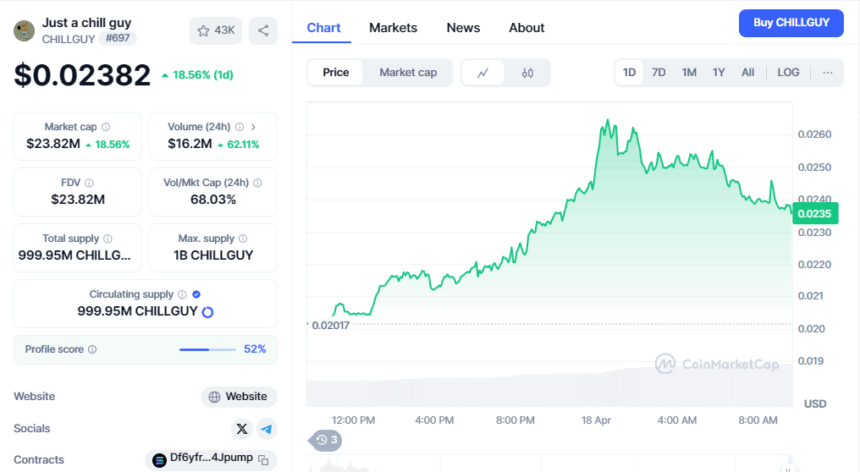Select the 1M time range
Screen dimensions: 860x472
click(x=689, y=72)
